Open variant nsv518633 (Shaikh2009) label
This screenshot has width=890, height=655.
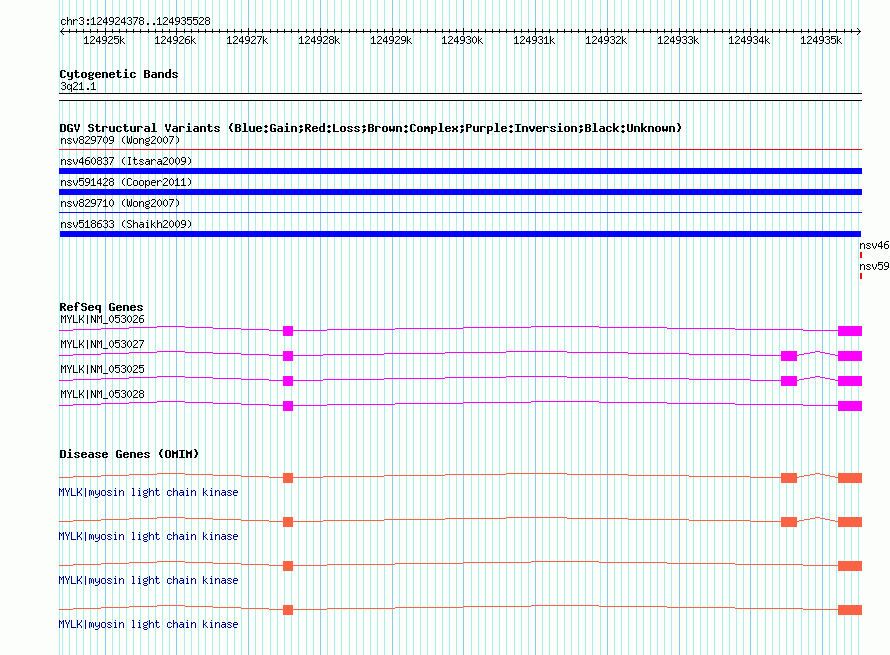coord(126,224)
